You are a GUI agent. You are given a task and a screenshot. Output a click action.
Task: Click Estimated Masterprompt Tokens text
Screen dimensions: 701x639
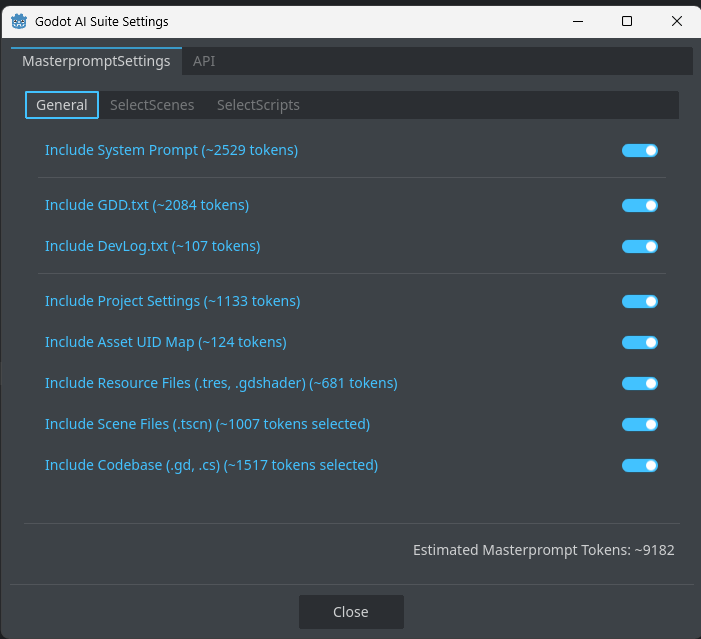(x=543, y=550)
